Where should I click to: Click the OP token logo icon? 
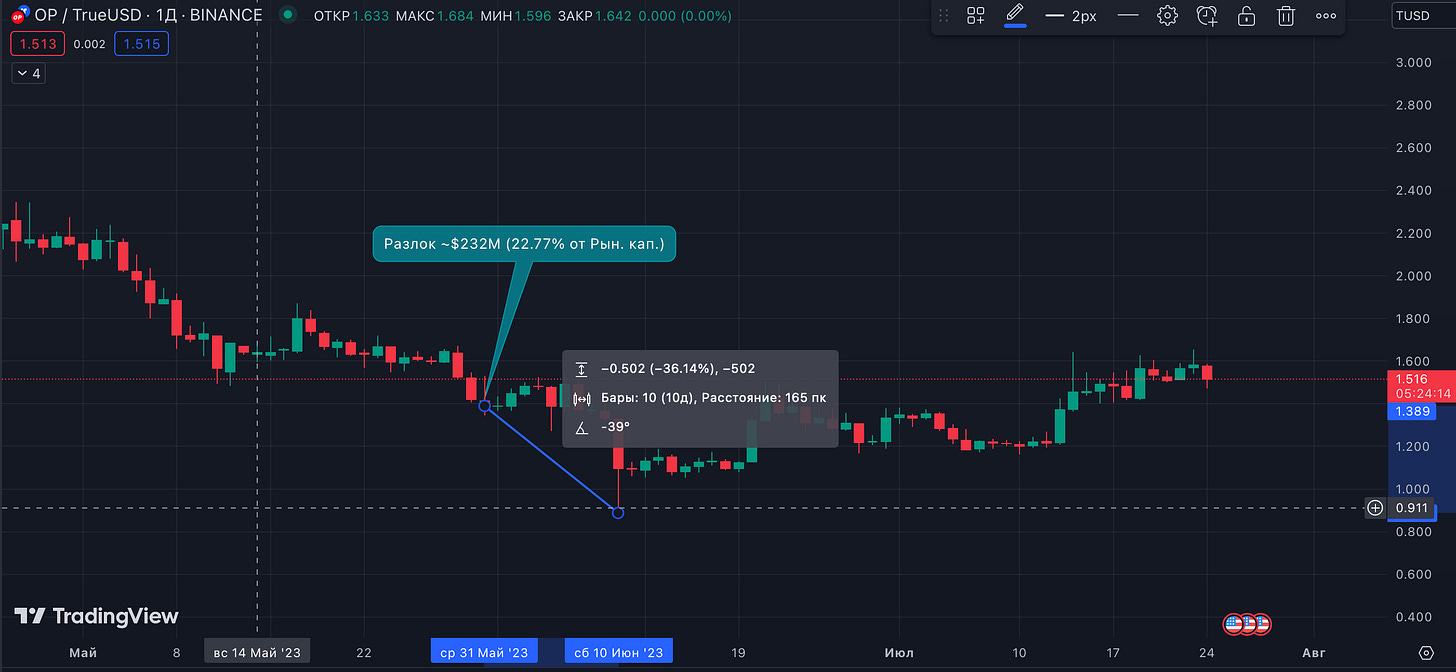(18, 16)
